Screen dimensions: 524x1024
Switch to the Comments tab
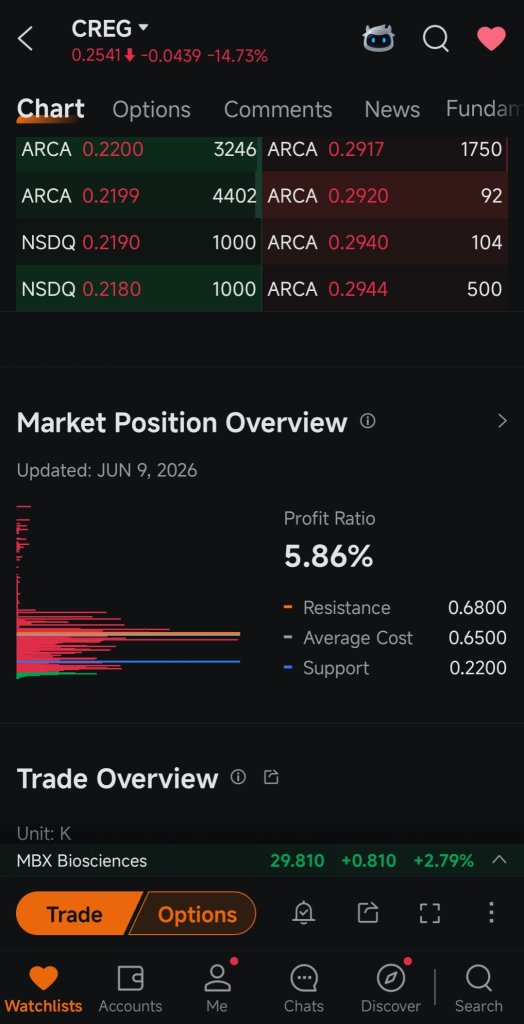[x=278, y=110]
